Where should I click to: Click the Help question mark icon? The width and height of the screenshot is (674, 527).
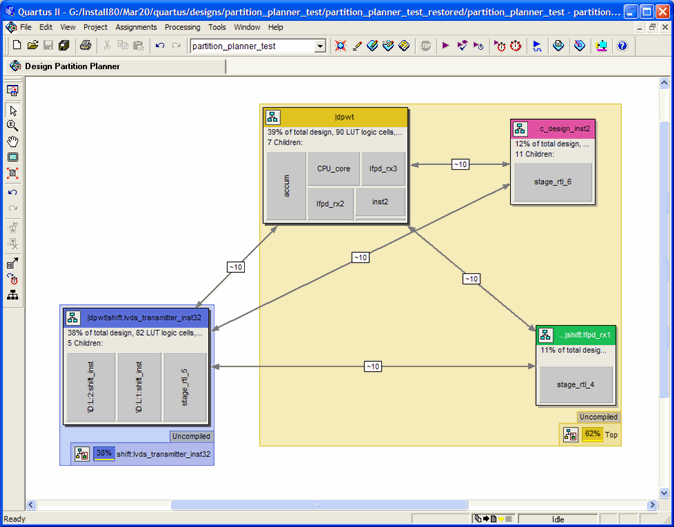[x=622, y=46]
